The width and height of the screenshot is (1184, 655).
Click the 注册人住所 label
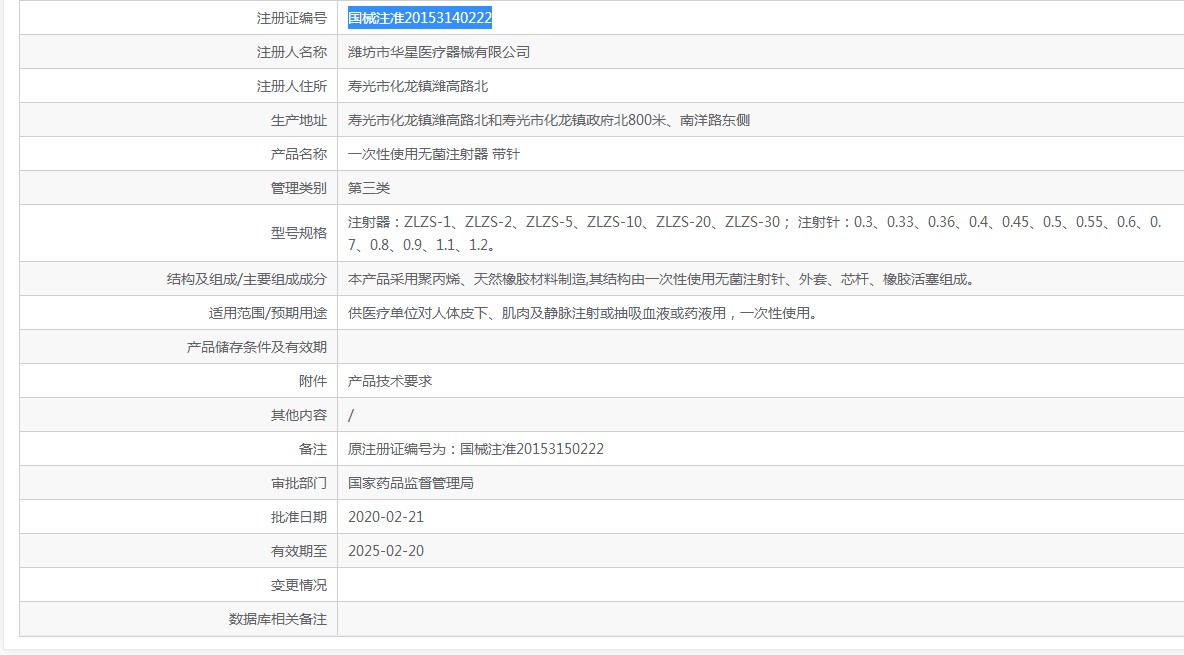[291, 86]
